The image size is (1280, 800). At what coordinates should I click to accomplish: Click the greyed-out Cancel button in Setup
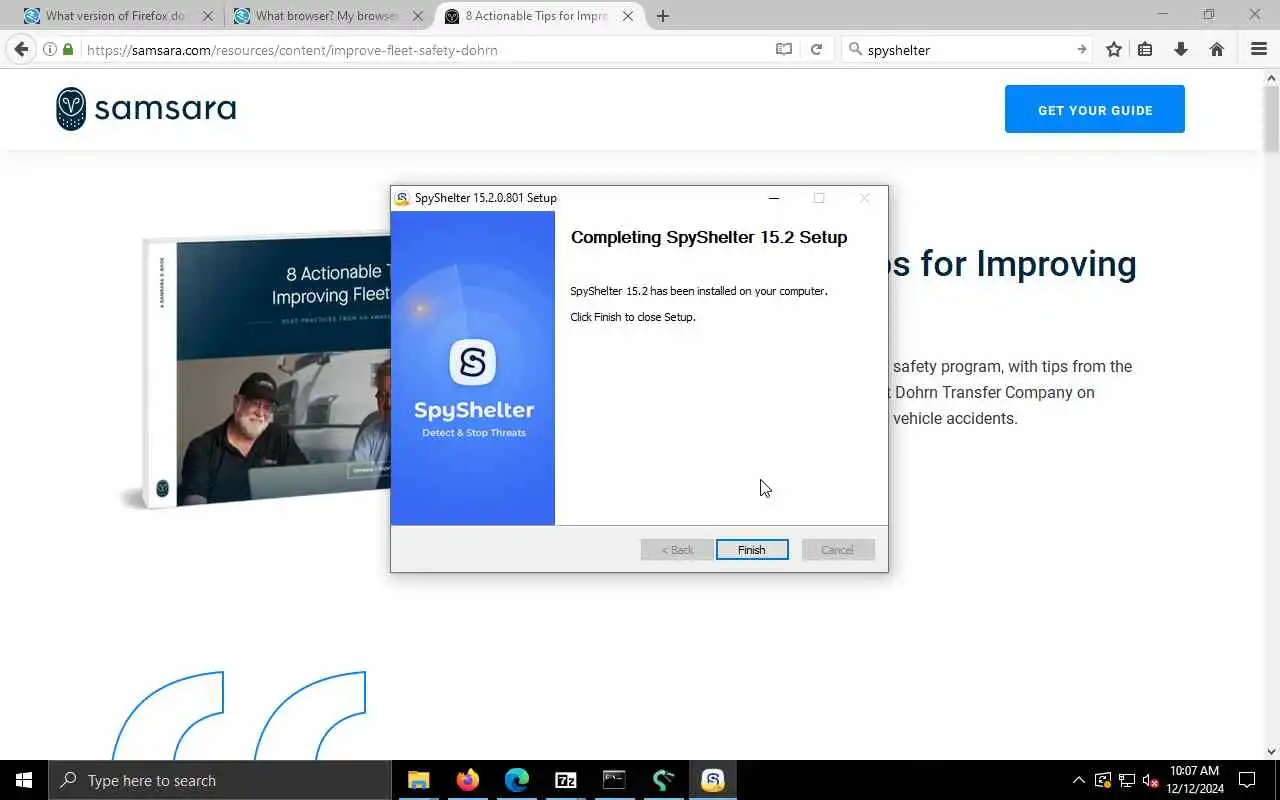[x=838, y=550]
